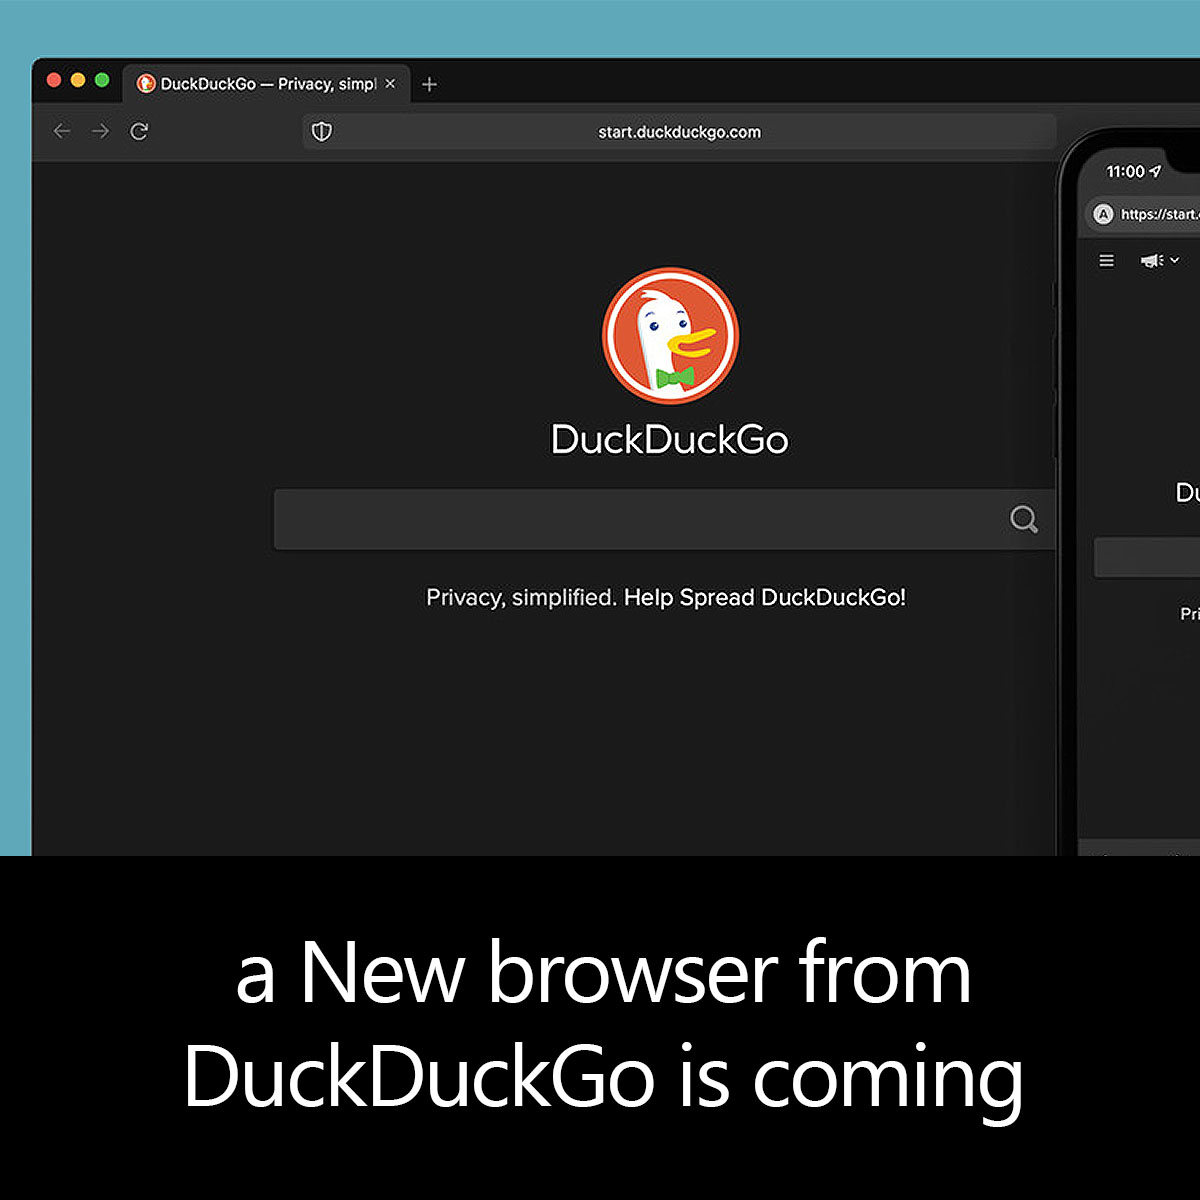The height and width of the screenshot is (1200, 1200).
Task: Tap the phone's https://start URL field
Action: pos(1158,214)
